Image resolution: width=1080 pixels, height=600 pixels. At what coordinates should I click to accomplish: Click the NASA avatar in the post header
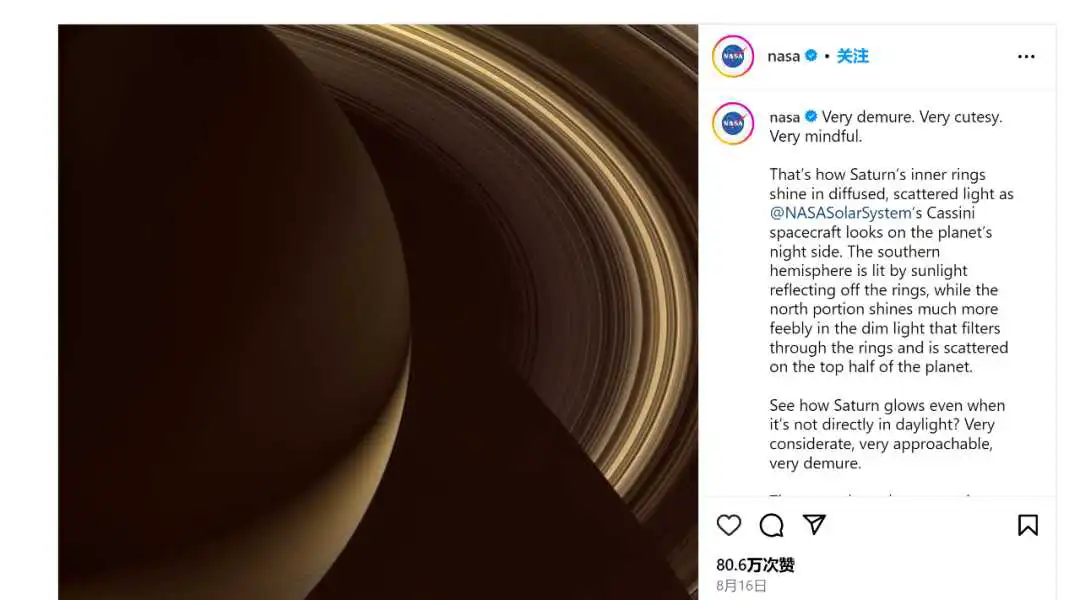click(x=733, y=56)
